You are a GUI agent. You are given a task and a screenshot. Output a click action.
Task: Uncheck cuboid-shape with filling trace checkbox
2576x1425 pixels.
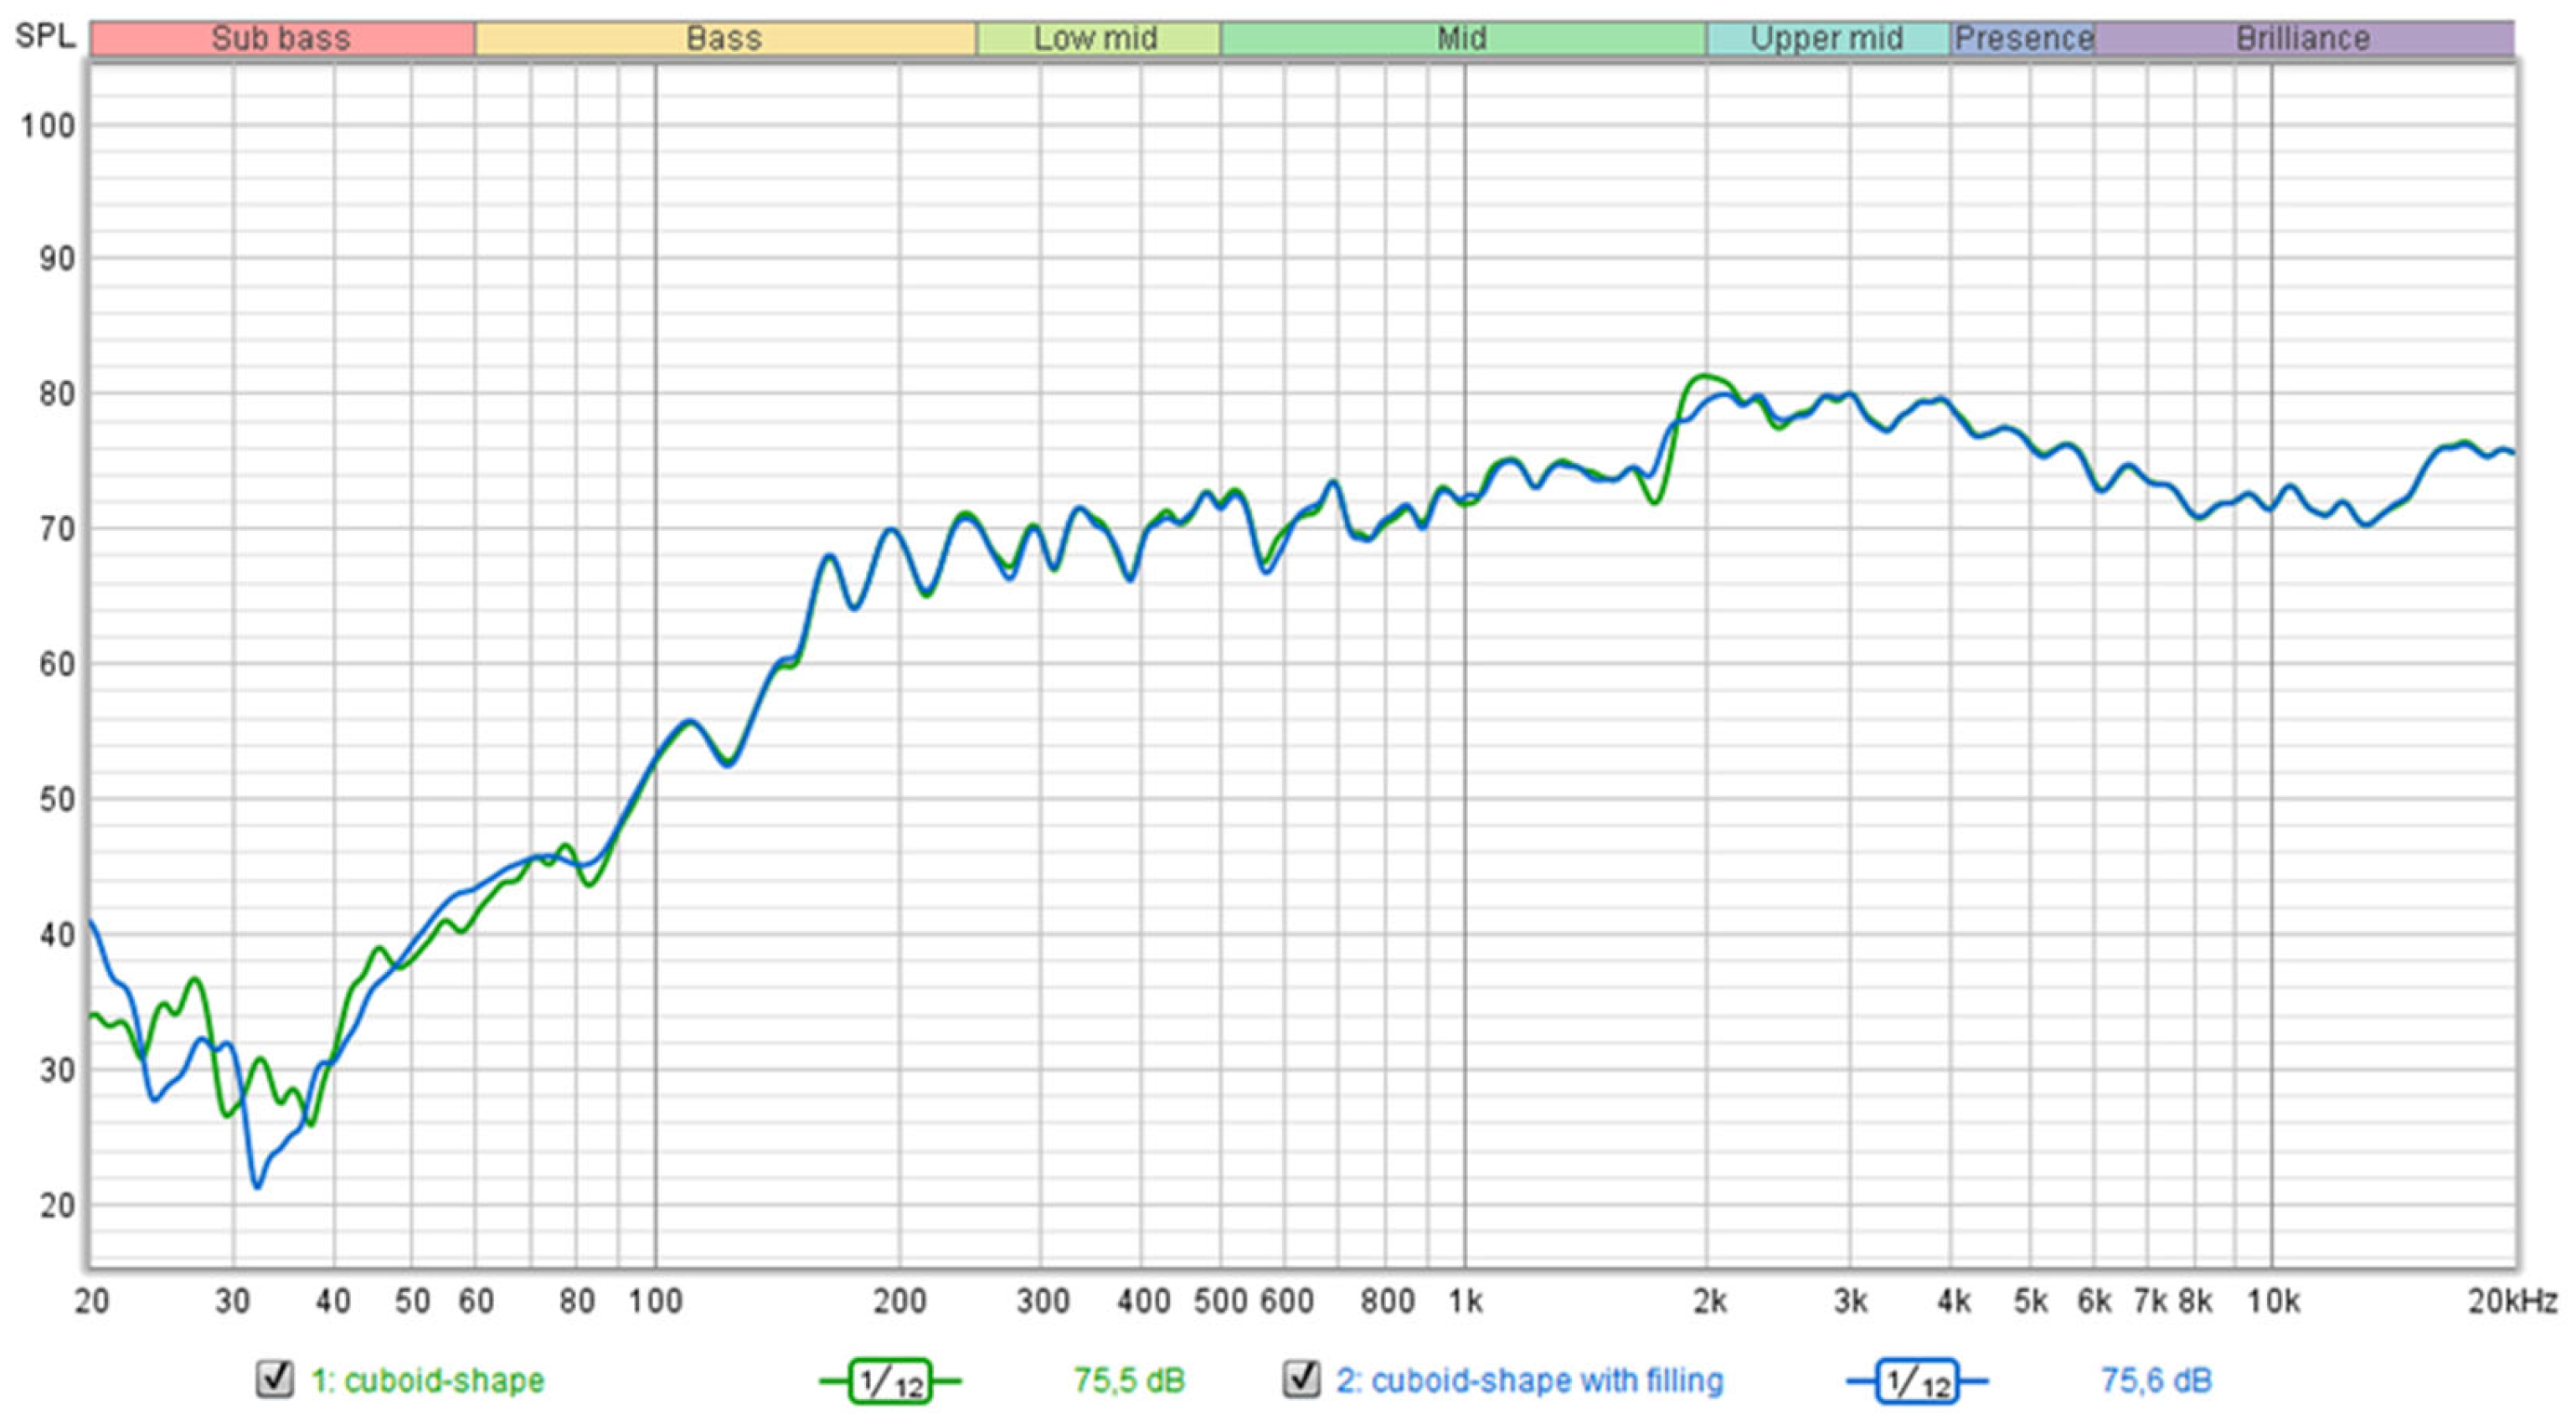click(x=1301, y=1379)
